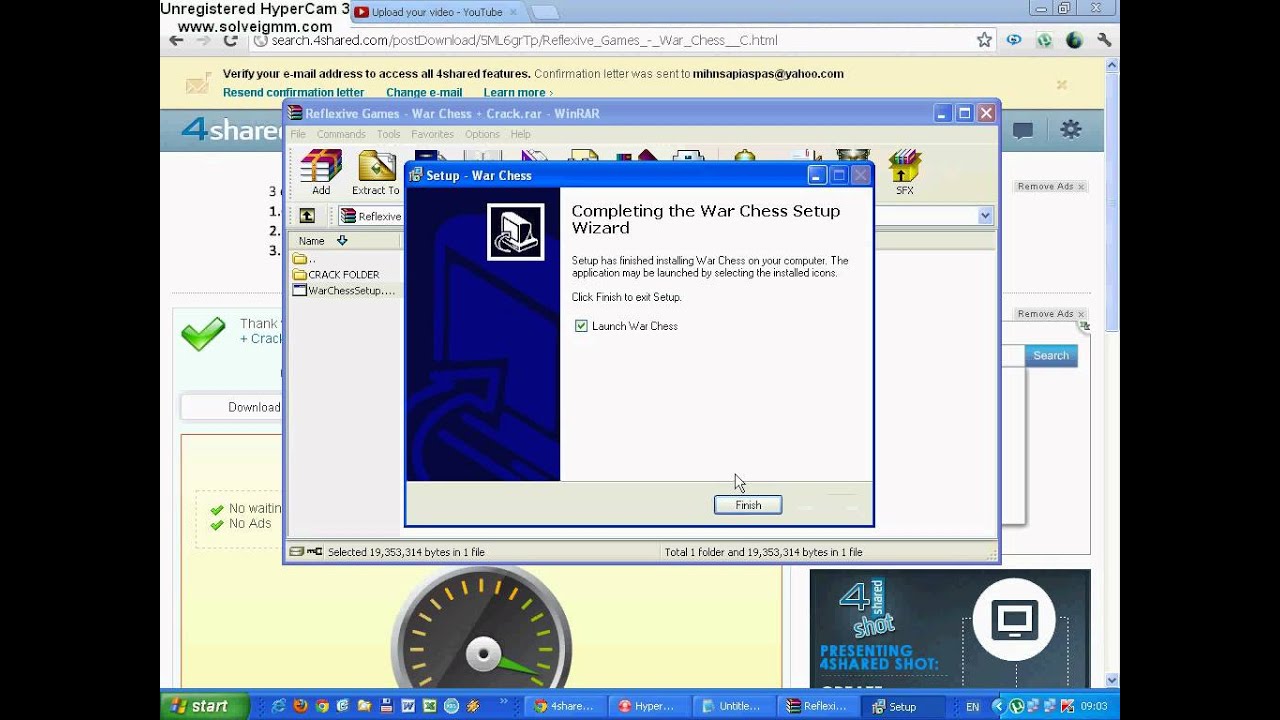The height and width of the screenshot is (720, 1280).
Task: Open the Tools menu in WinRAR
Action: coord(389,134)
